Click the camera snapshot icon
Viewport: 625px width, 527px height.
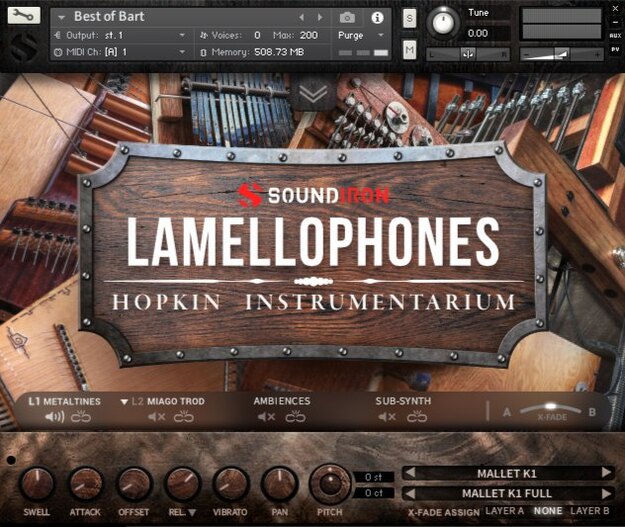347,17
